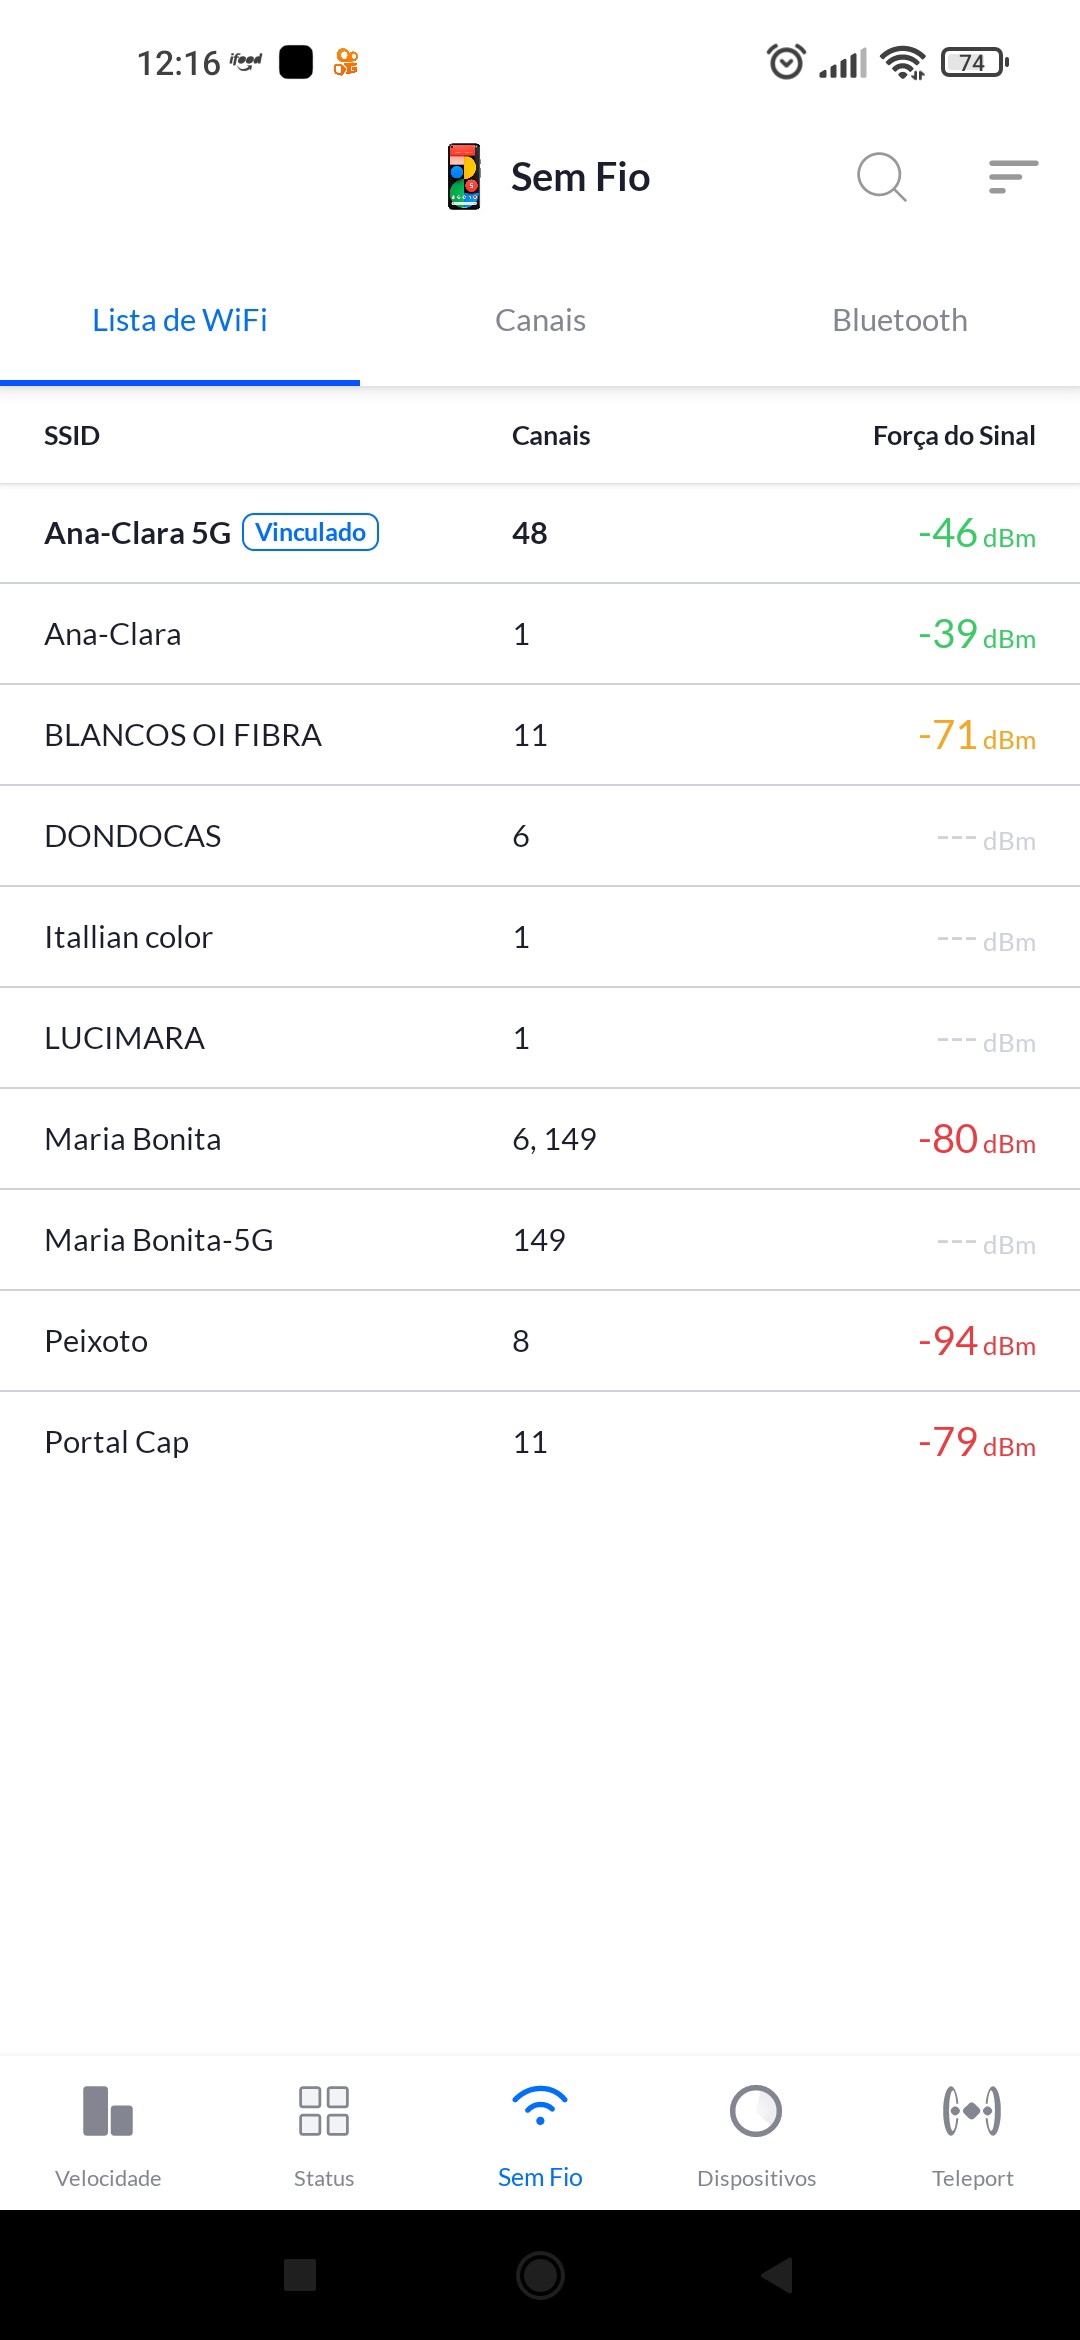Go to the Status grid icon
The height and width of the screenshot is (2340, 1080).
coord(324,2111)
